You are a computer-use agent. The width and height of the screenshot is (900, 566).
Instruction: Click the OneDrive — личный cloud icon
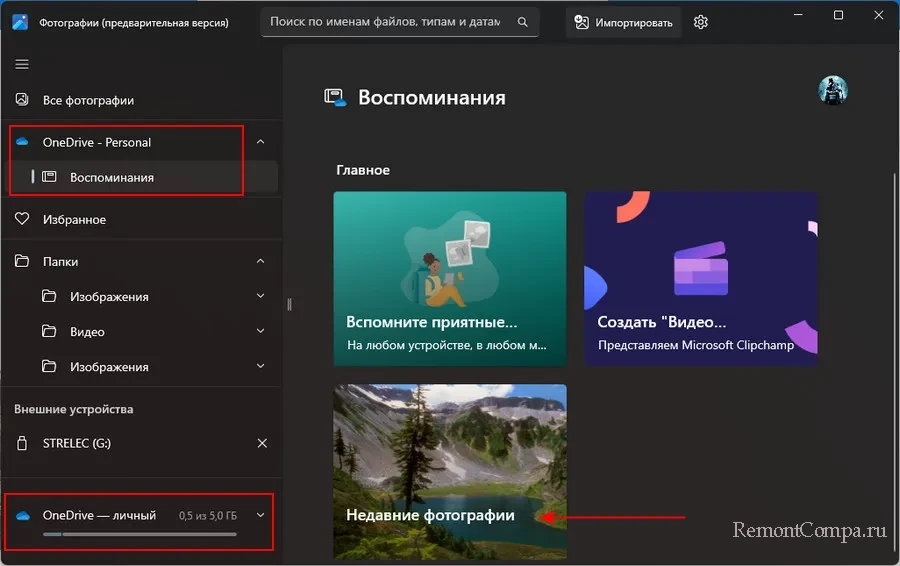[23, 515]
